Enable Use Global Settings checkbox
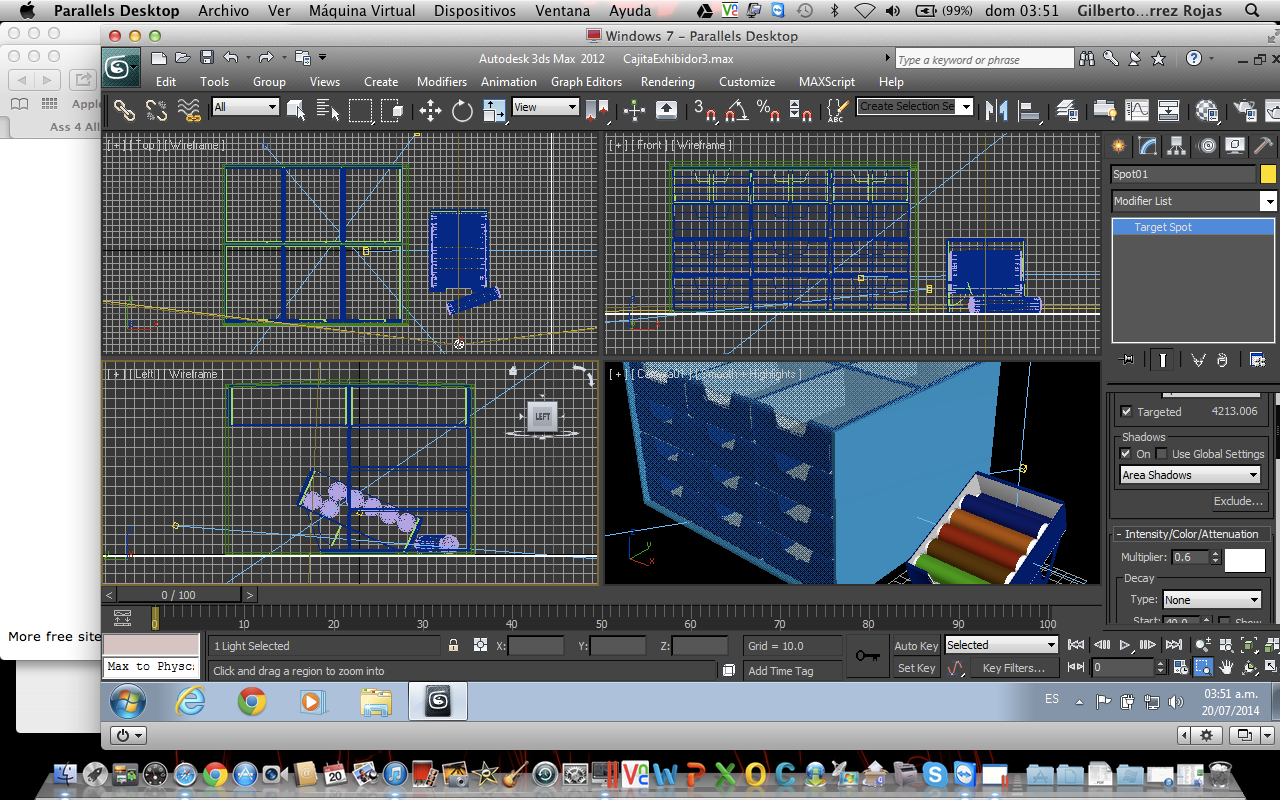 coord(1162,454)
